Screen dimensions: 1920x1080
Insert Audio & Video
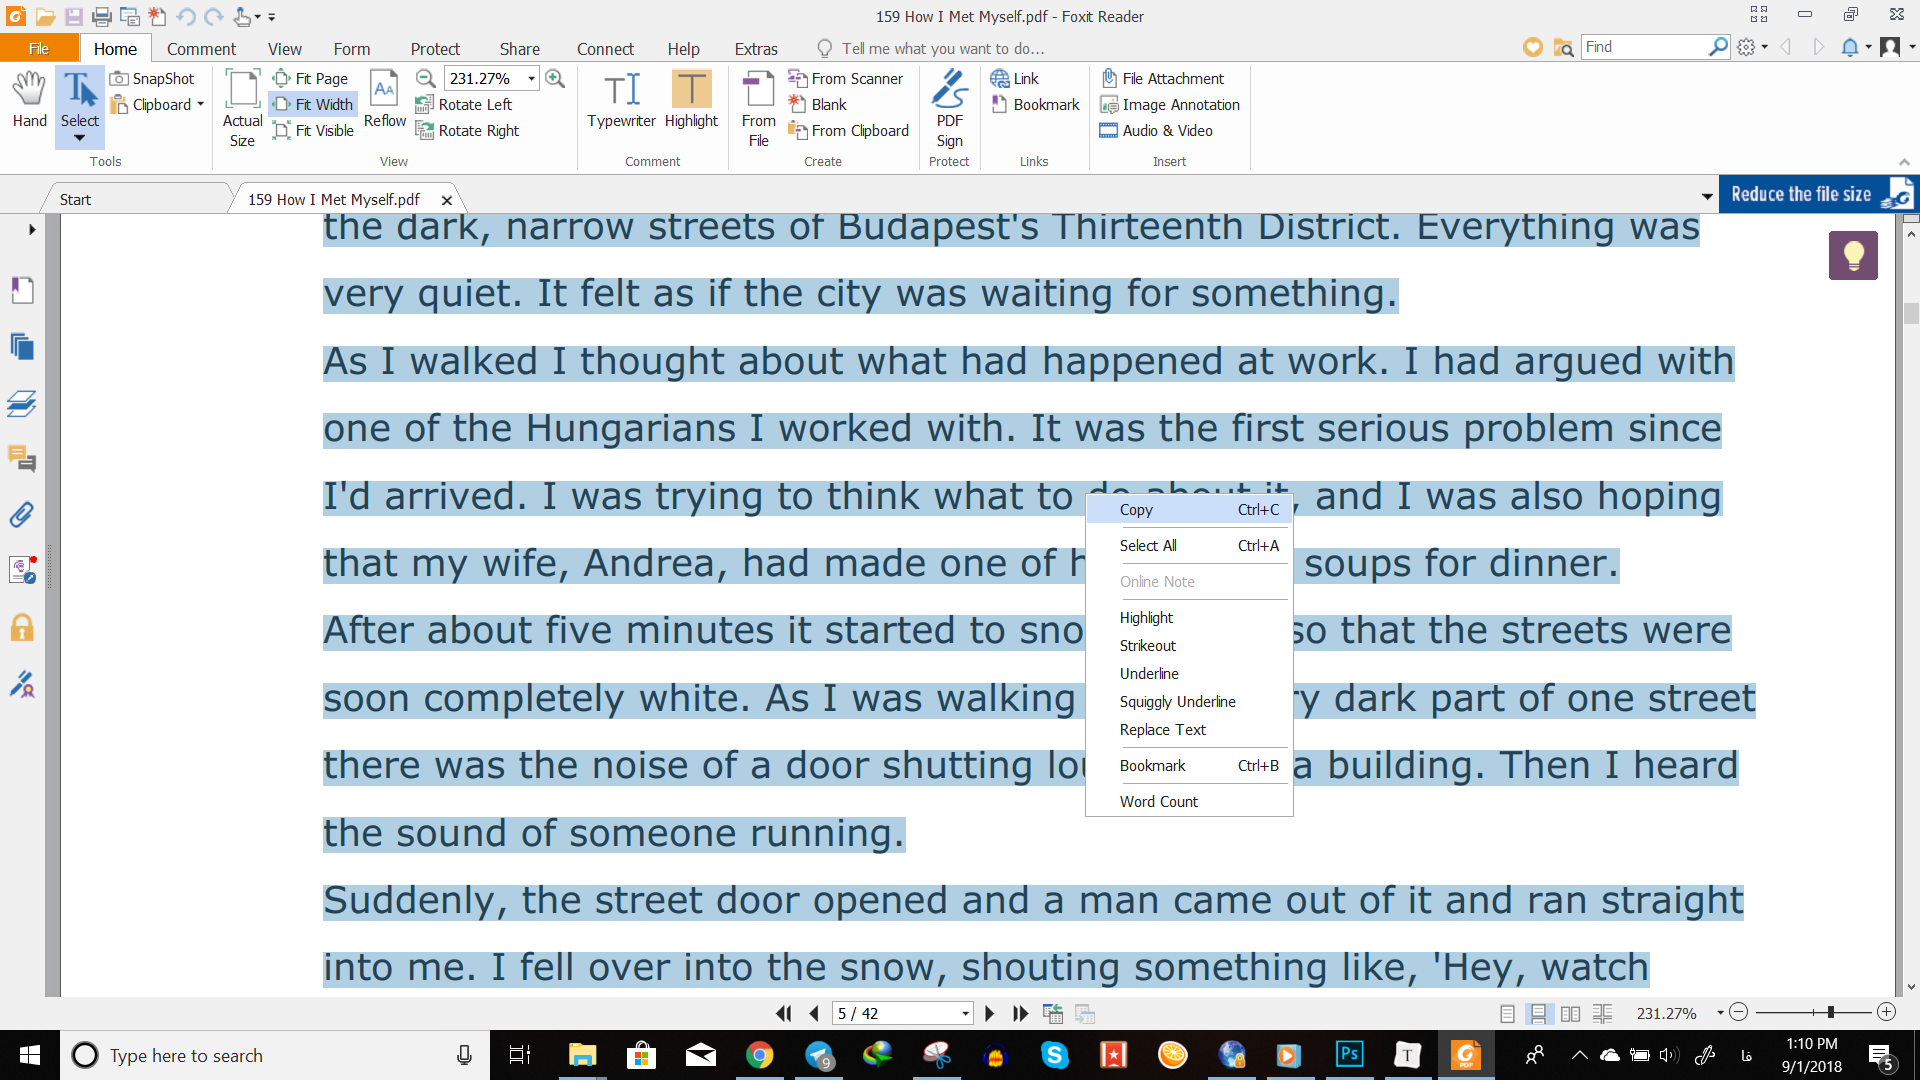1156,130
